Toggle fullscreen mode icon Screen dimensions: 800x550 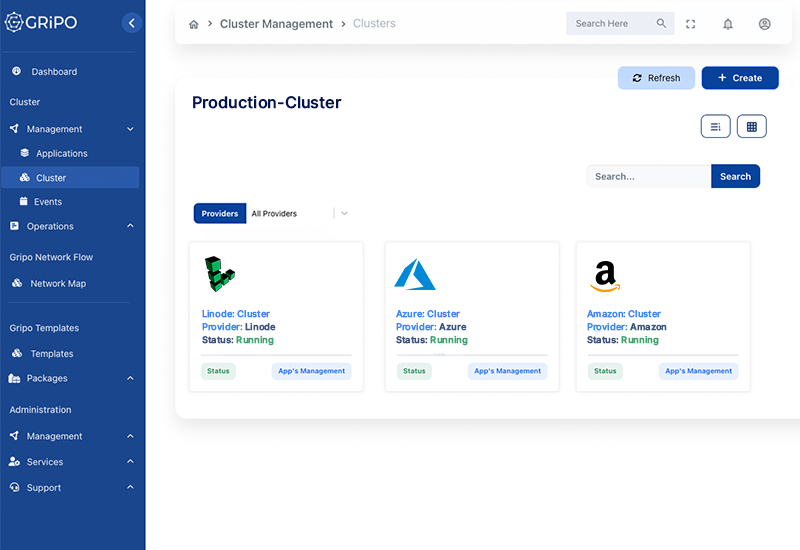pyautogui.click(x=691, y=24)
